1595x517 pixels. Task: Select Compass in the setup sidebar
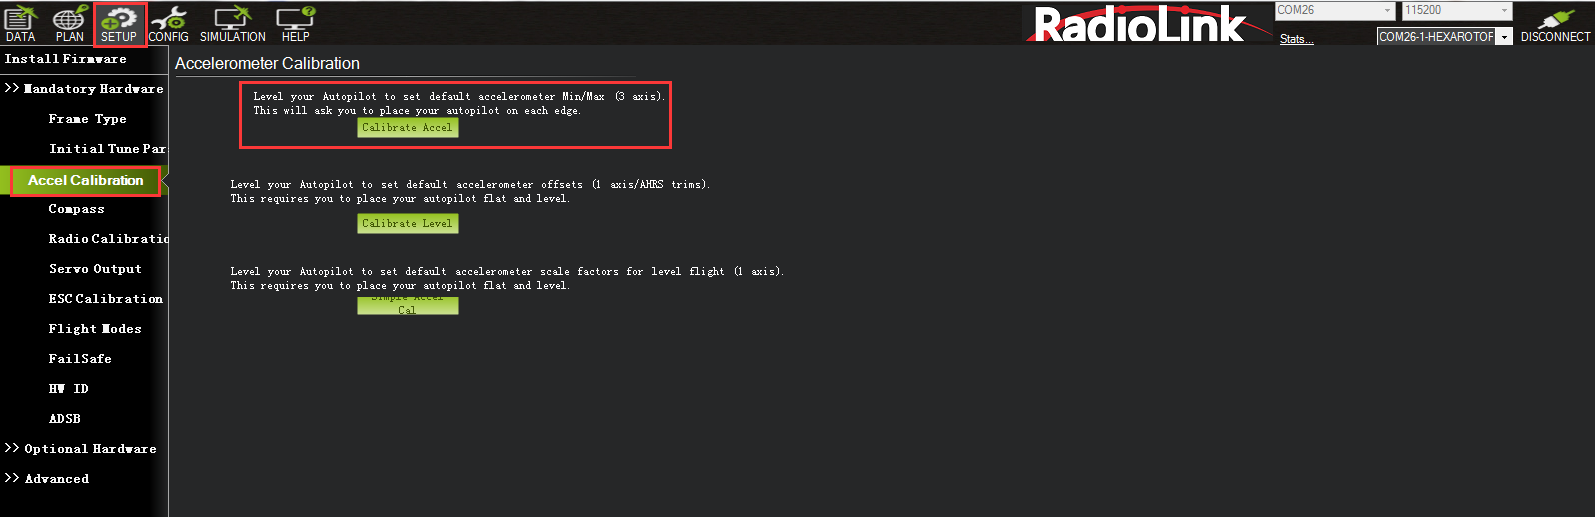76,209
